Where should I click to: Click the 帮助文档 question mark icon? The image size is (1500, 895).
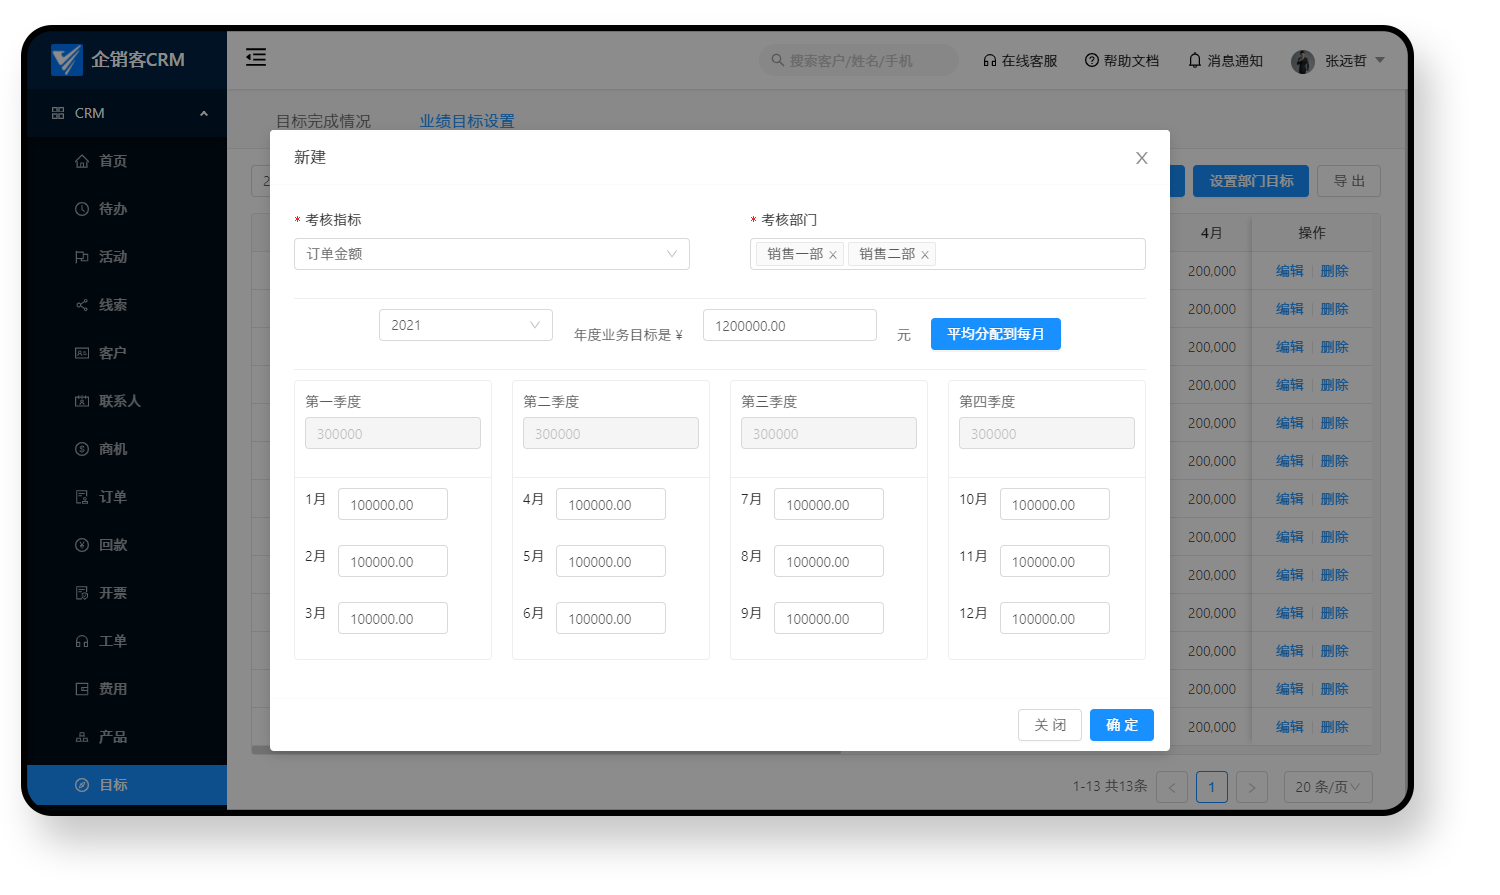click(1091, 61)
